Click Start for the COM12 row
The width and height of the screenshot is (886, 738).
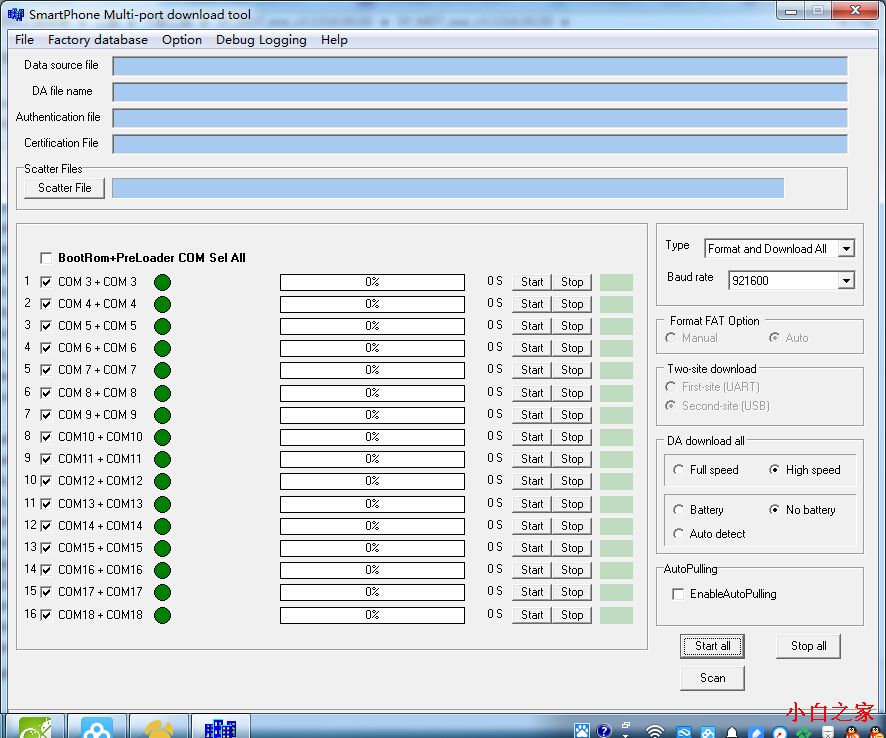click(x=532, y=481)
